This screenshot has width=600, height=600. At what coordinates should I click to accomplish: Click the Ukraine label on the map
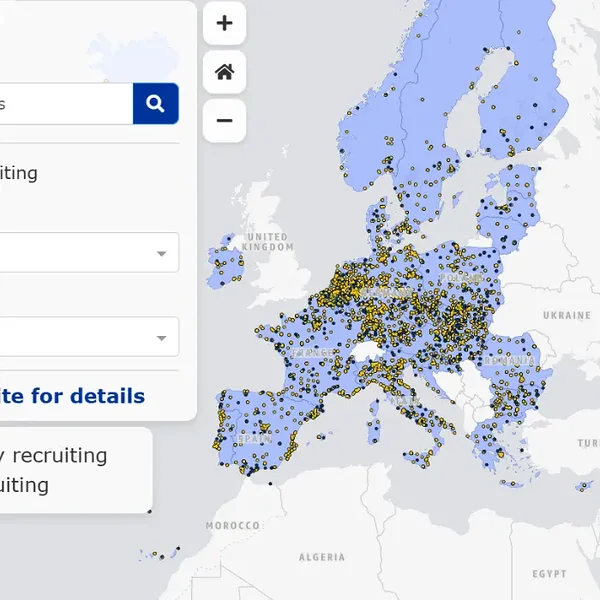[x=566, y=315]
